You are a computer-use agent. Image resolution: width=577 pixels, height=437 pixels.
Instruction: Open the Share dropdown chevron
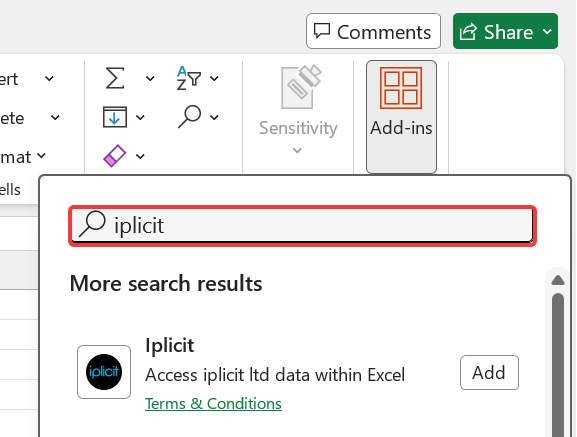(x=547, y=32)
